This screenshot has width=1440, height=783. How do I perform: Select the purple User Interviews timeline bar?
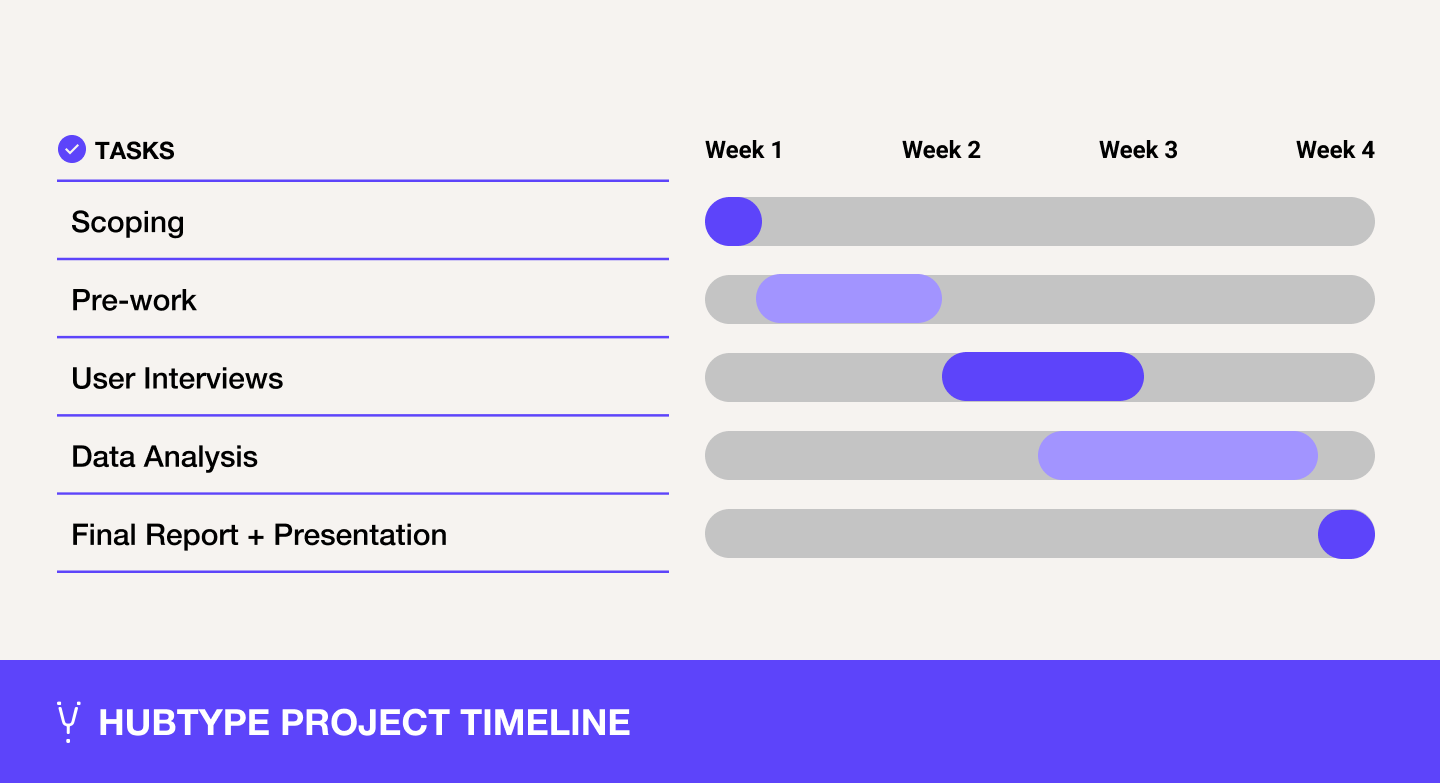1042,377
